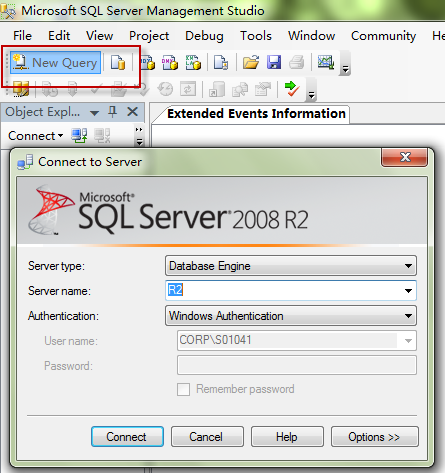Open Object Explorer window position dropdown arrow

95,113
